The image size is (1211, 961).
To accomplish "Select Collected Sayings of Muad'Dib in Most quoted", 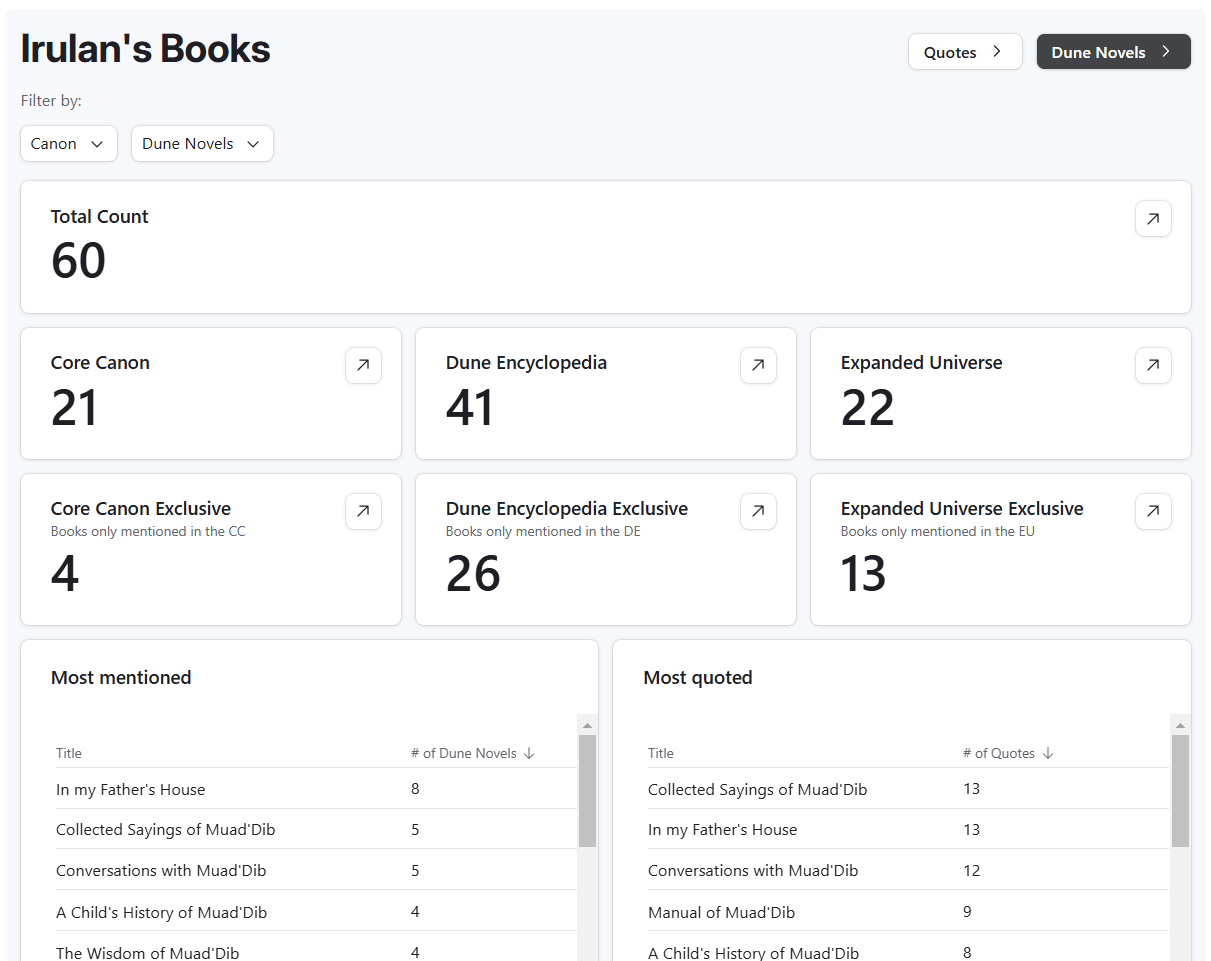I will 908,789.
